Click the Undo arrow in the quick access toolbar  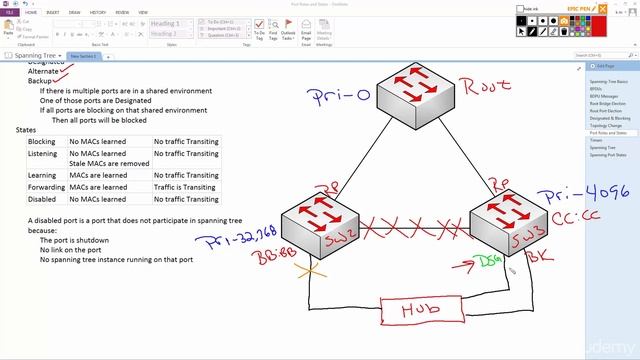(25, 4)
